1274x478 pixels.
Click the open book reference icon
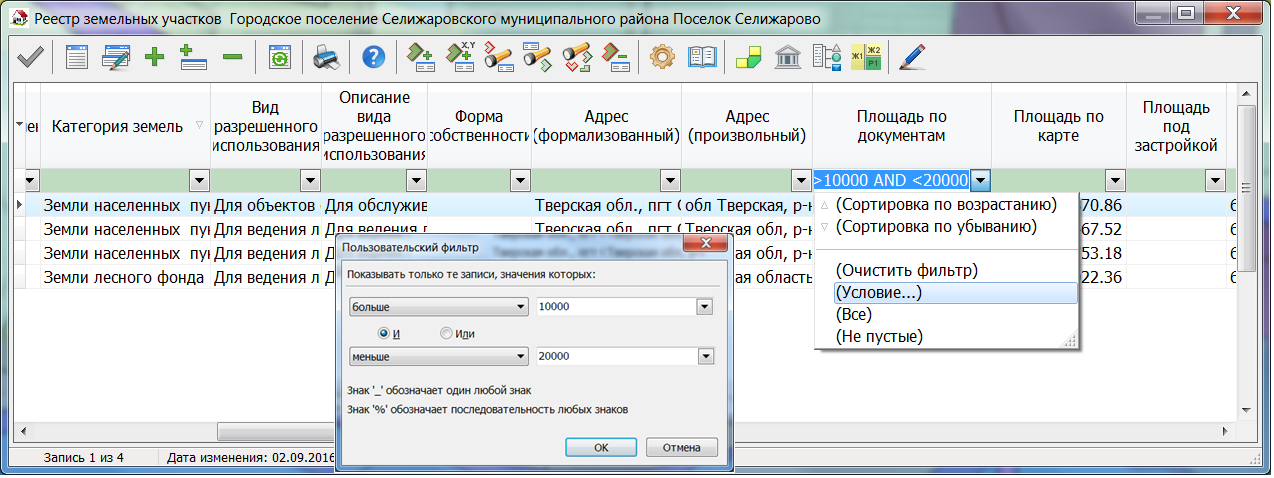click(702, 57)
